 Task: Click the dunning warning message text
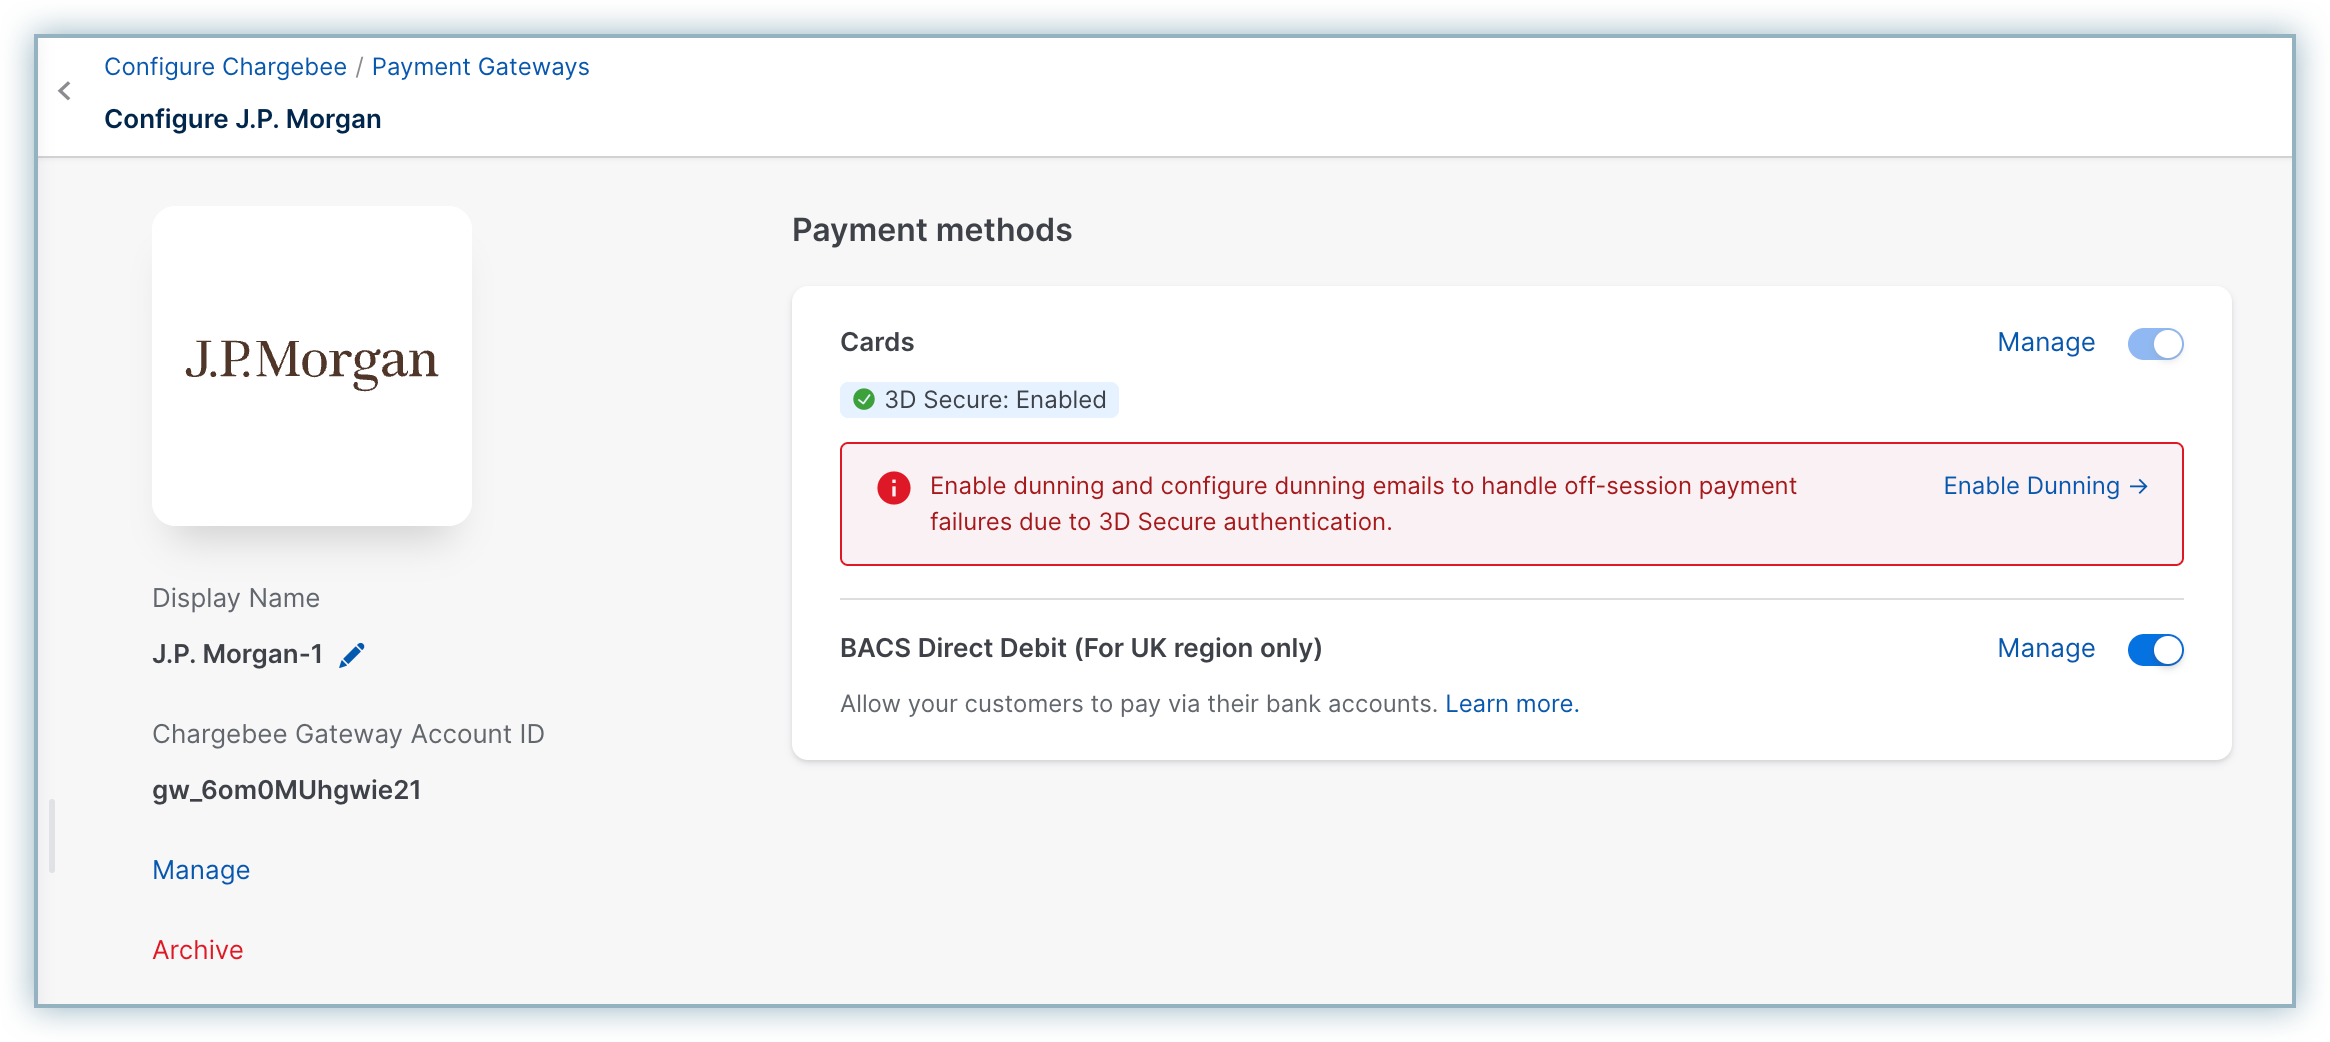tap(1363, 504)
